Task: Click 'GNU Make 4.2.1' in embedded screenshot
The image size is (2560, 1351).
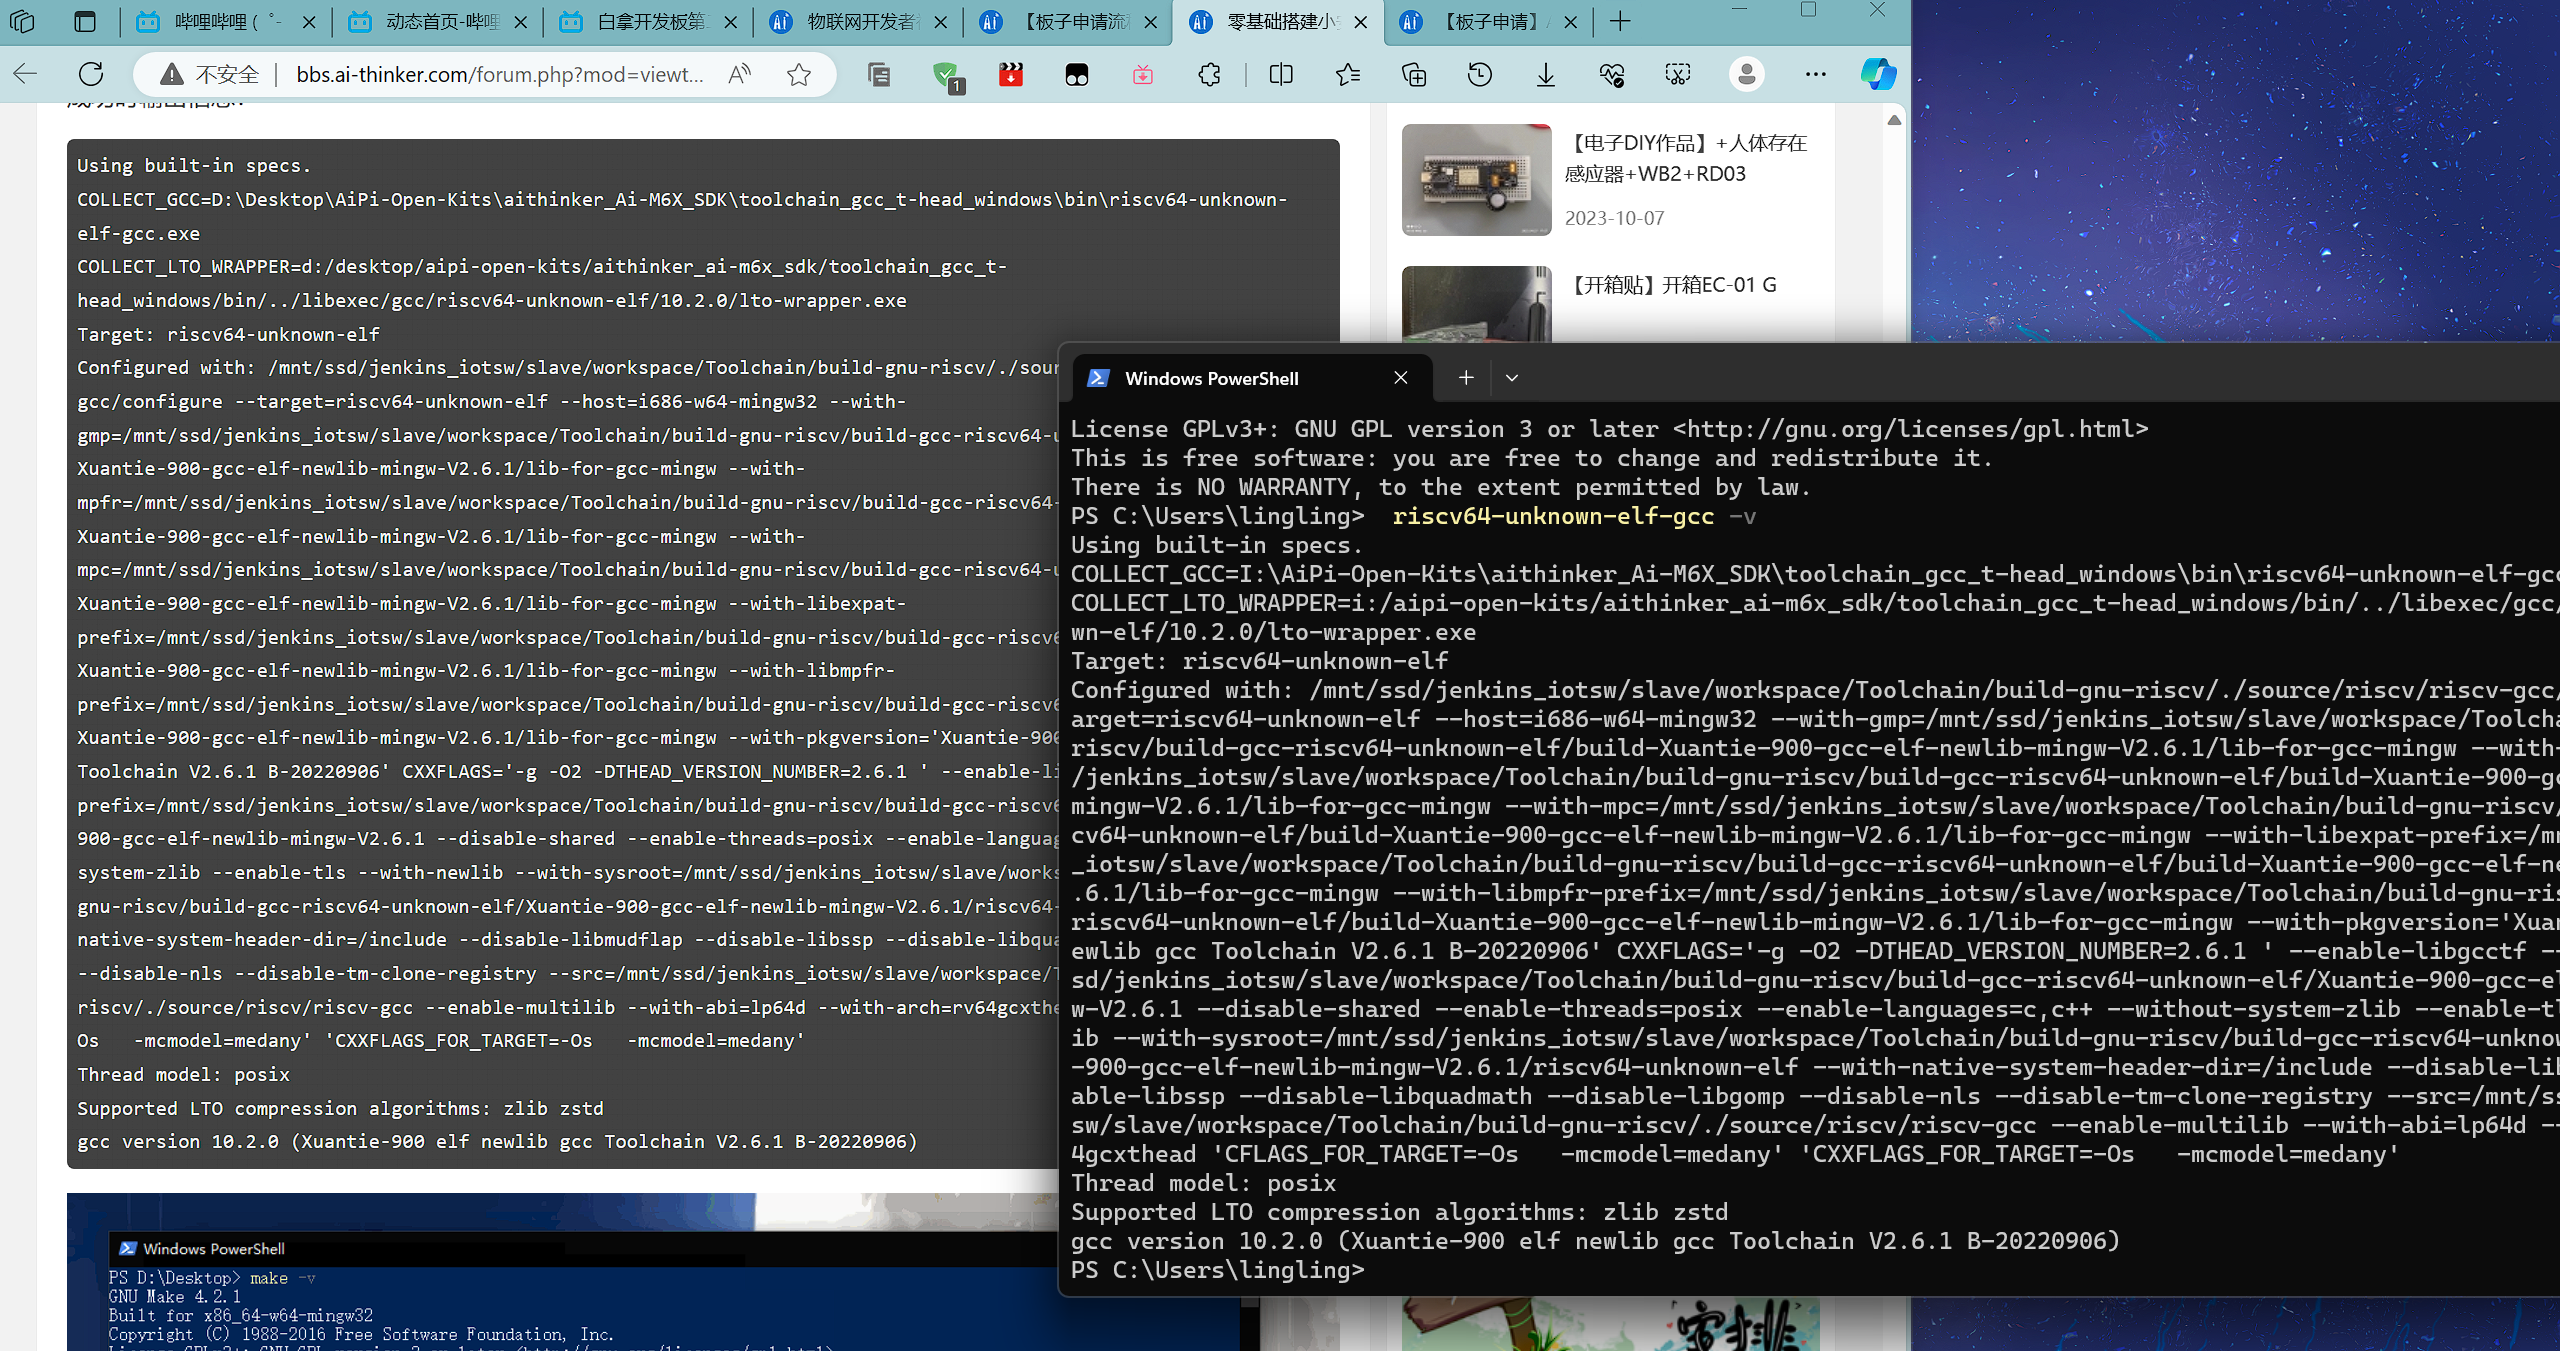Action: click(174, 1297)
